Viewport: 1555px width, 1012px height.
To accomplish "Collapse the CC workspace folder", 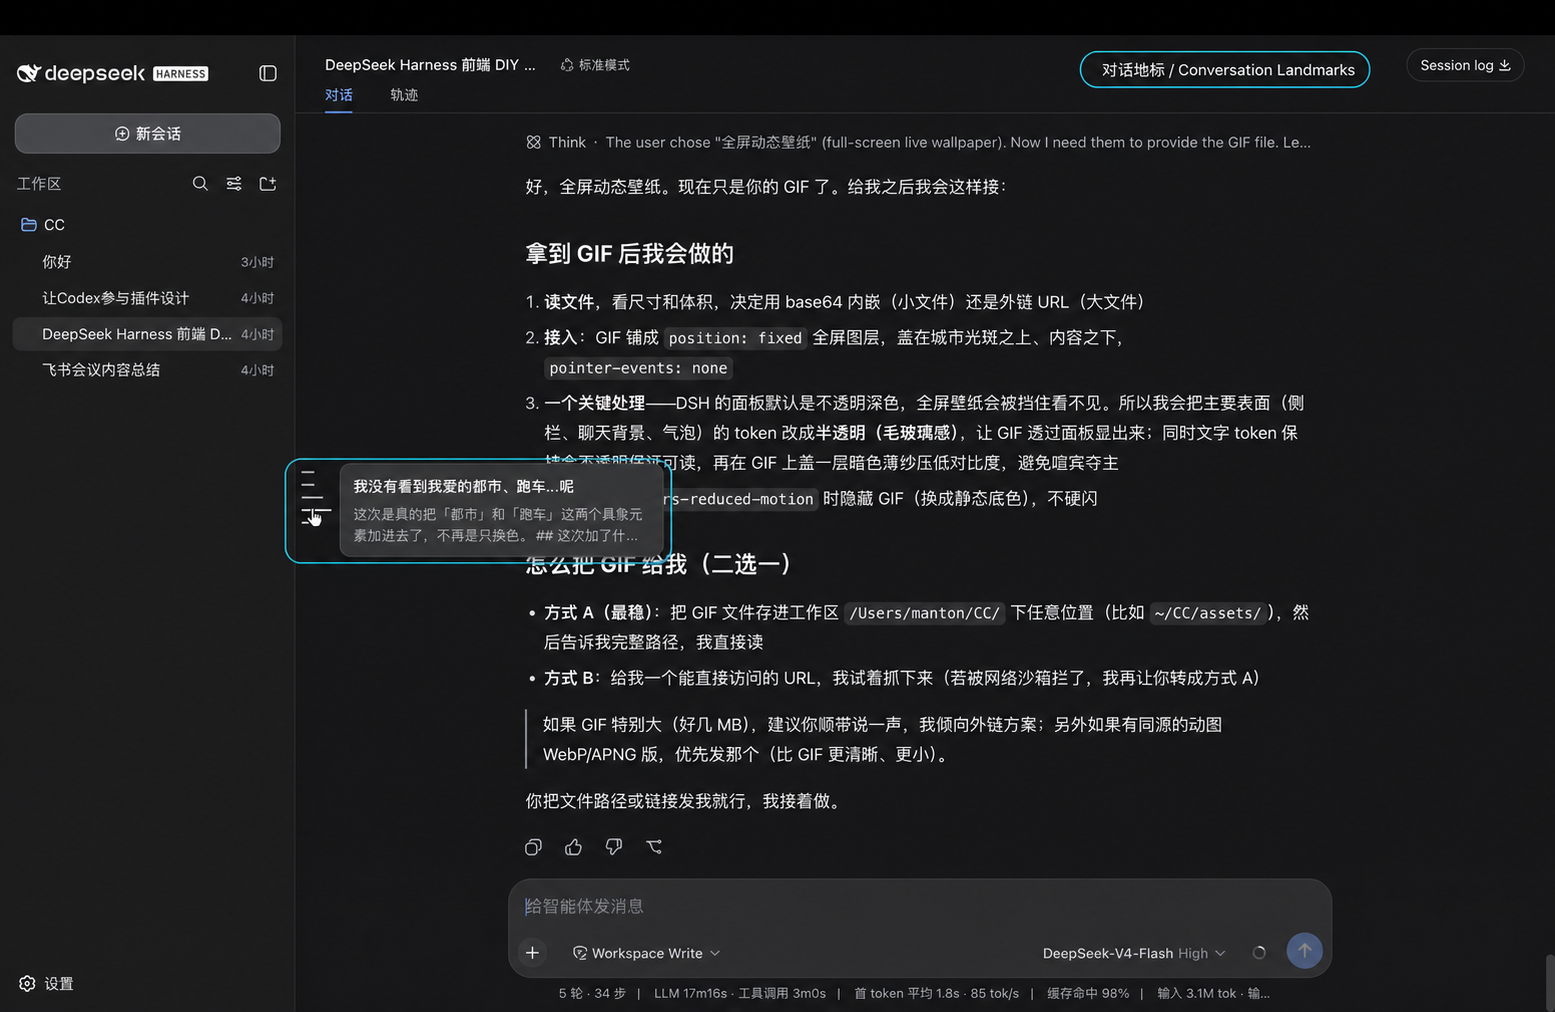I will [x=43, y=225].
